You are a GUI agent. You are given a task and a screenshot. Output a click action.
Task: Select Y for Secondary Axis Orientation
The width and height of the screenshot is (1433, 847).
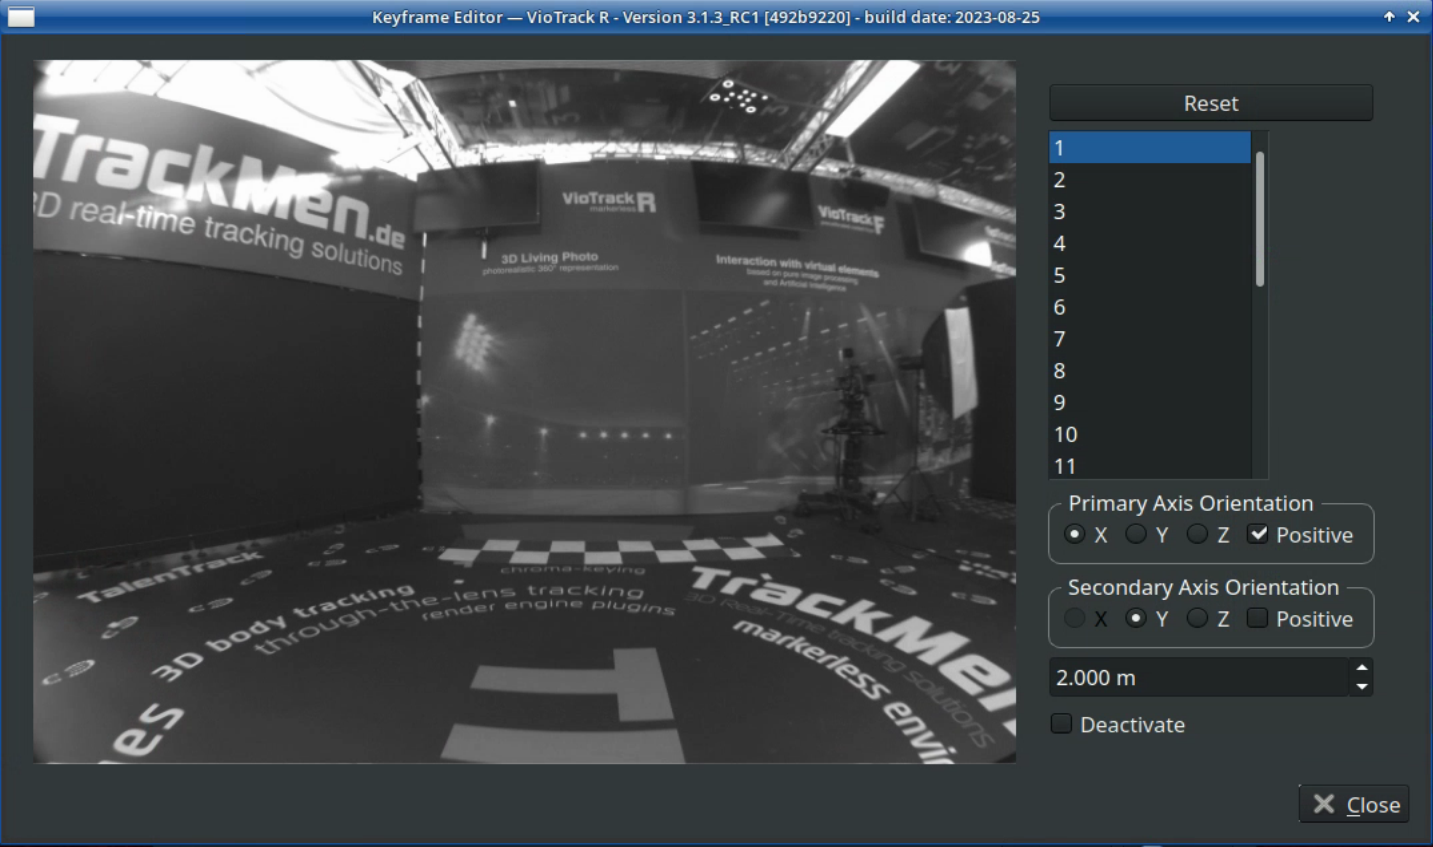(1136, 619)
